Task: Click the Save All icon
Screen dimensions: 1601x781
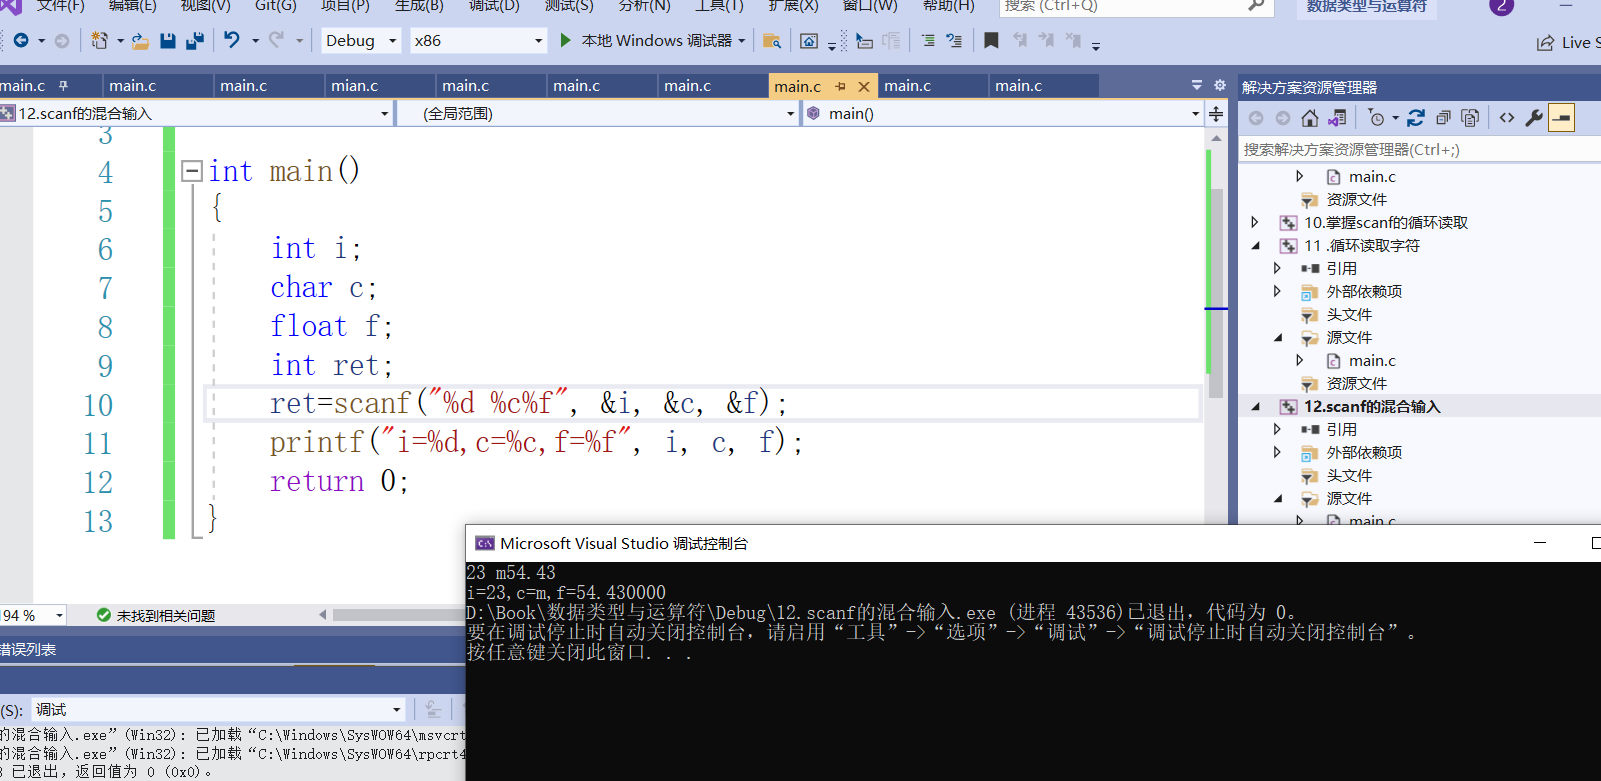Action: point(195,40)
